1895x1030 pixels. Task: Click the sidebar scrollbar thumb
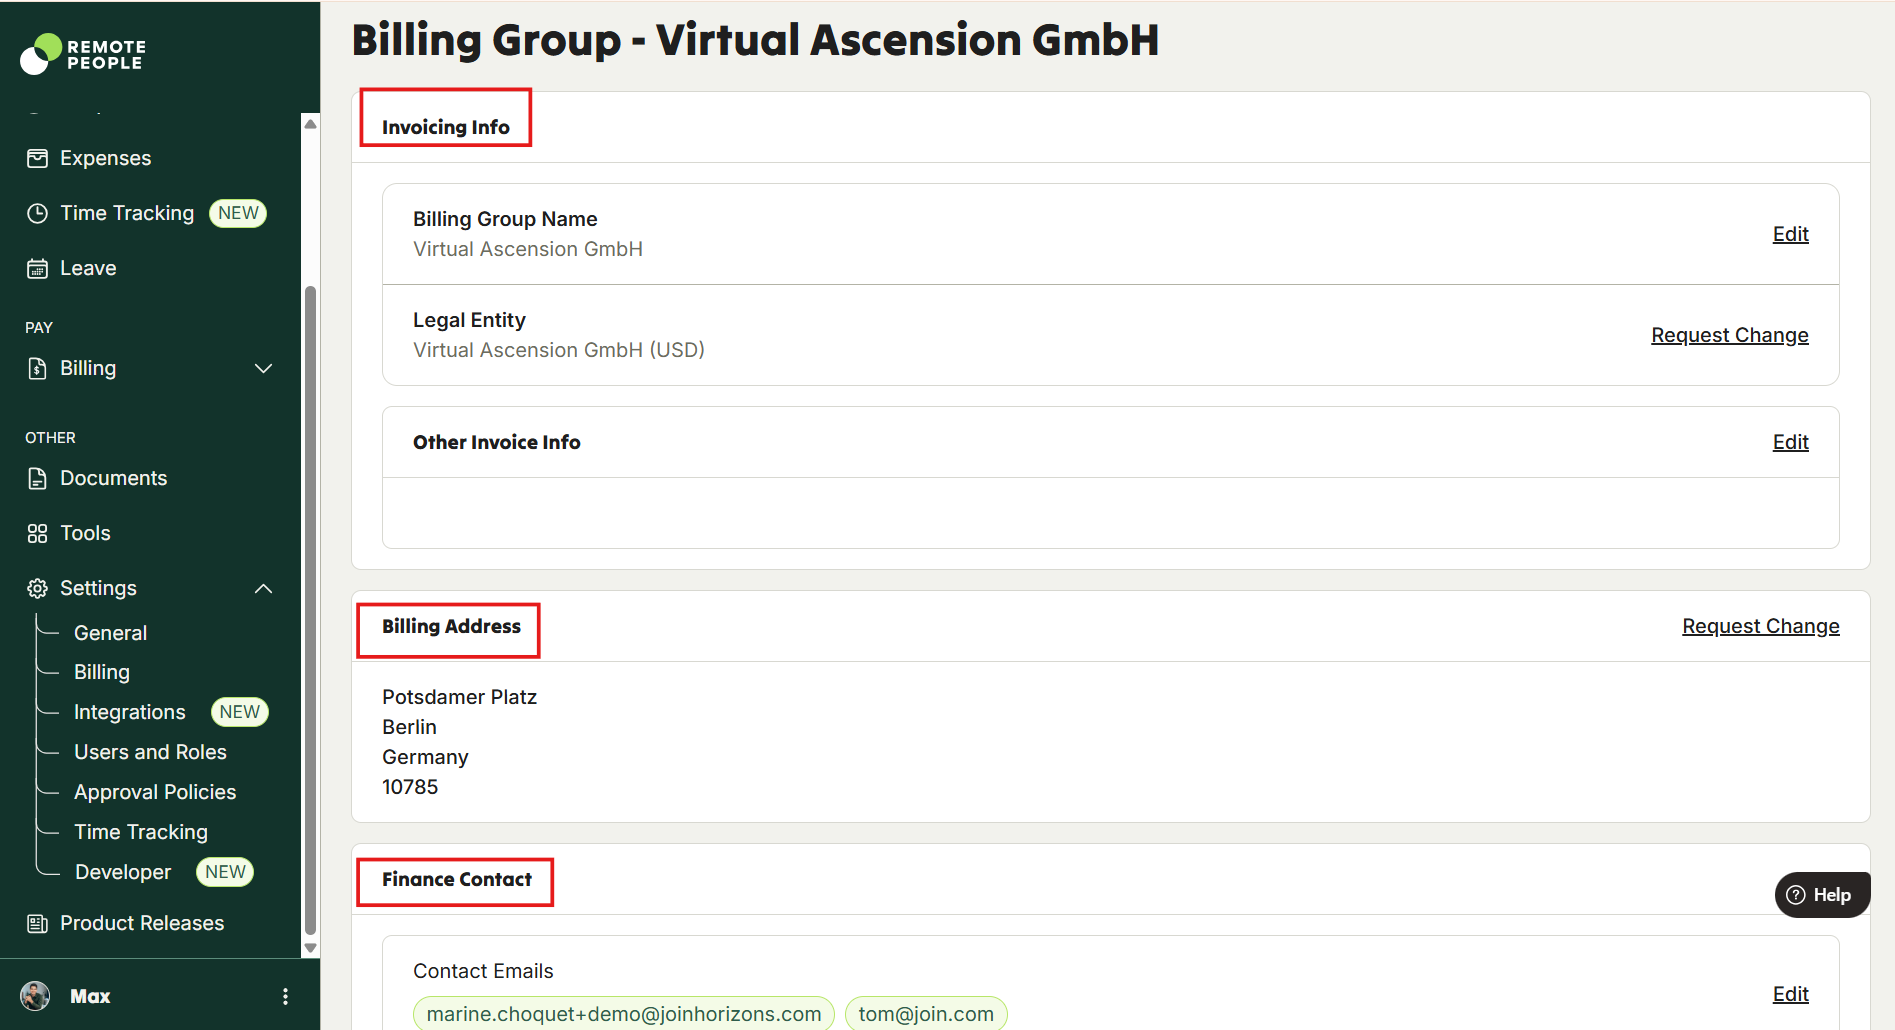pyautogui.click(x=310, y=610)
